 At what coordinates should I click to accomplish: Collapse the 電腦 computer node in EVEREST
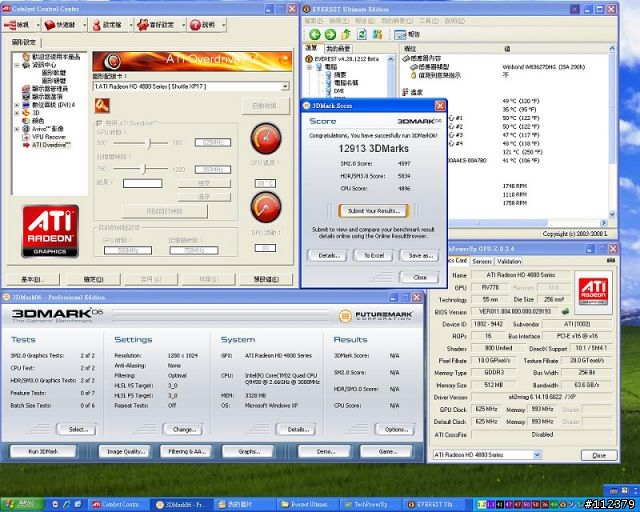pyautogui.click(x=310, y=67)
